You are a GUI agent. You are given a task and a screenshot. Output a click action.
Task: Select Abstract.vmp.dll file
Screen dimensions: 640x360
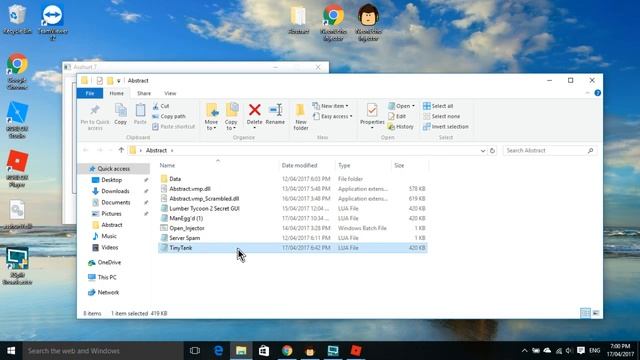293,189
